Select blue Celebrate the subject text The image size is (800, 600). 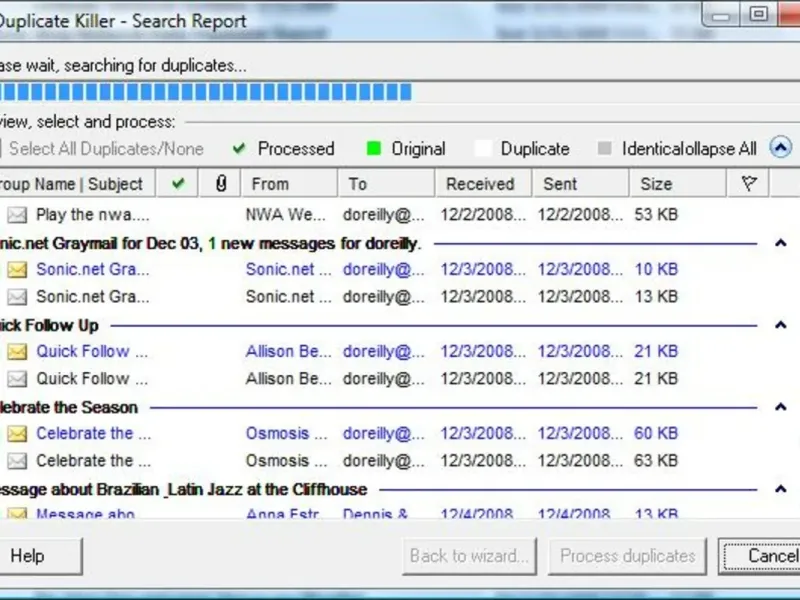click(x=93, y=434)
